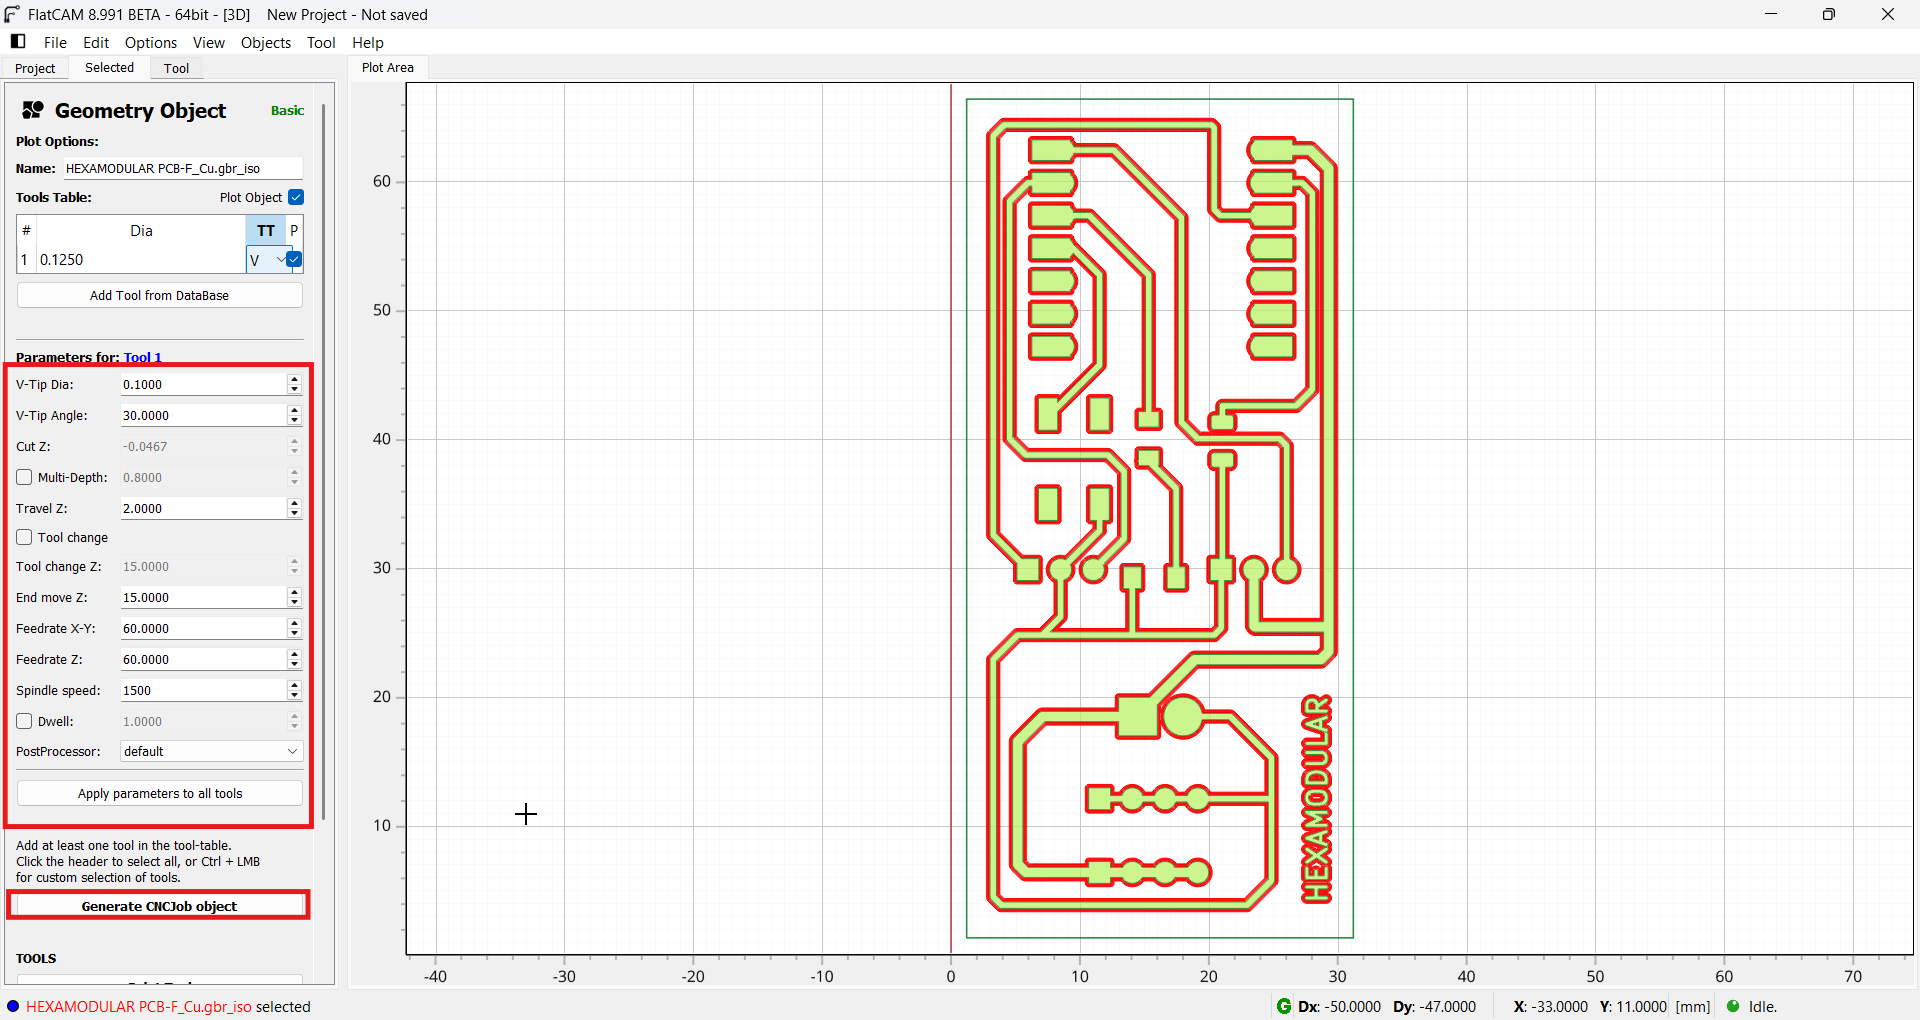Click the Travel Z value field
Viewport: 1920px width, 1020px height.
tap(203, 508)
